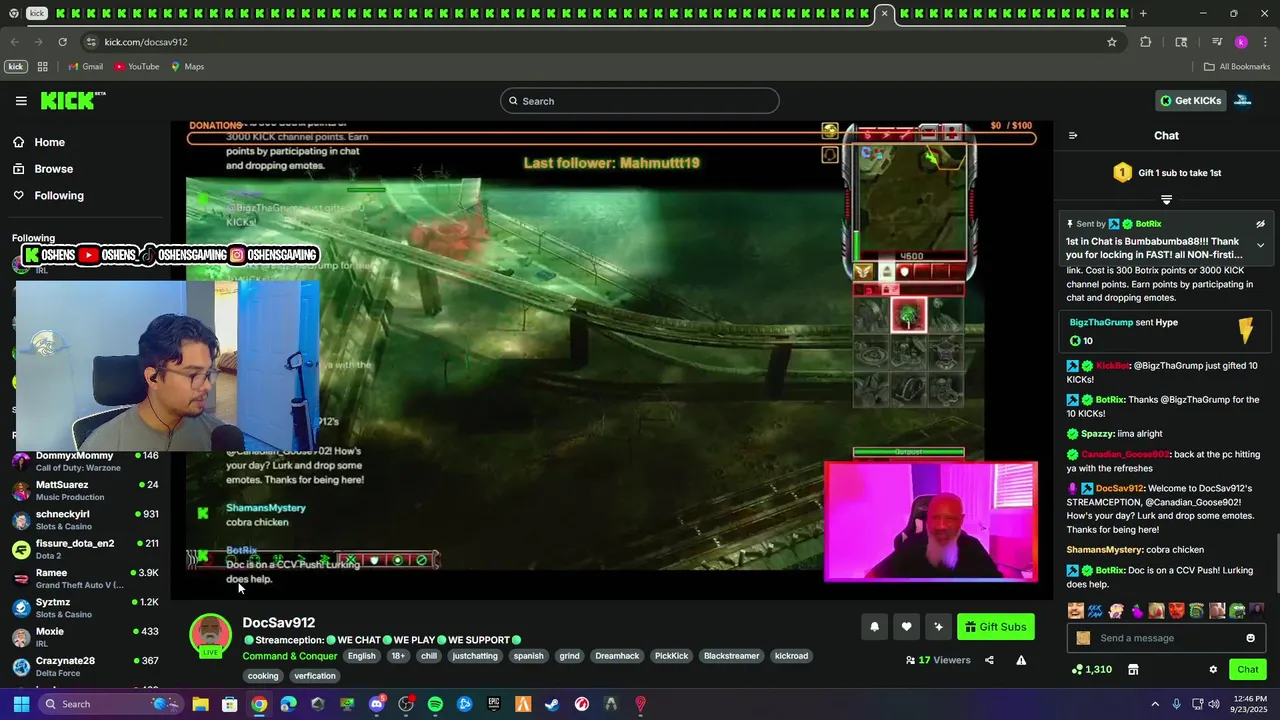
Task: Click the eggplant quick emote
Action: [x=1136, y=610]
